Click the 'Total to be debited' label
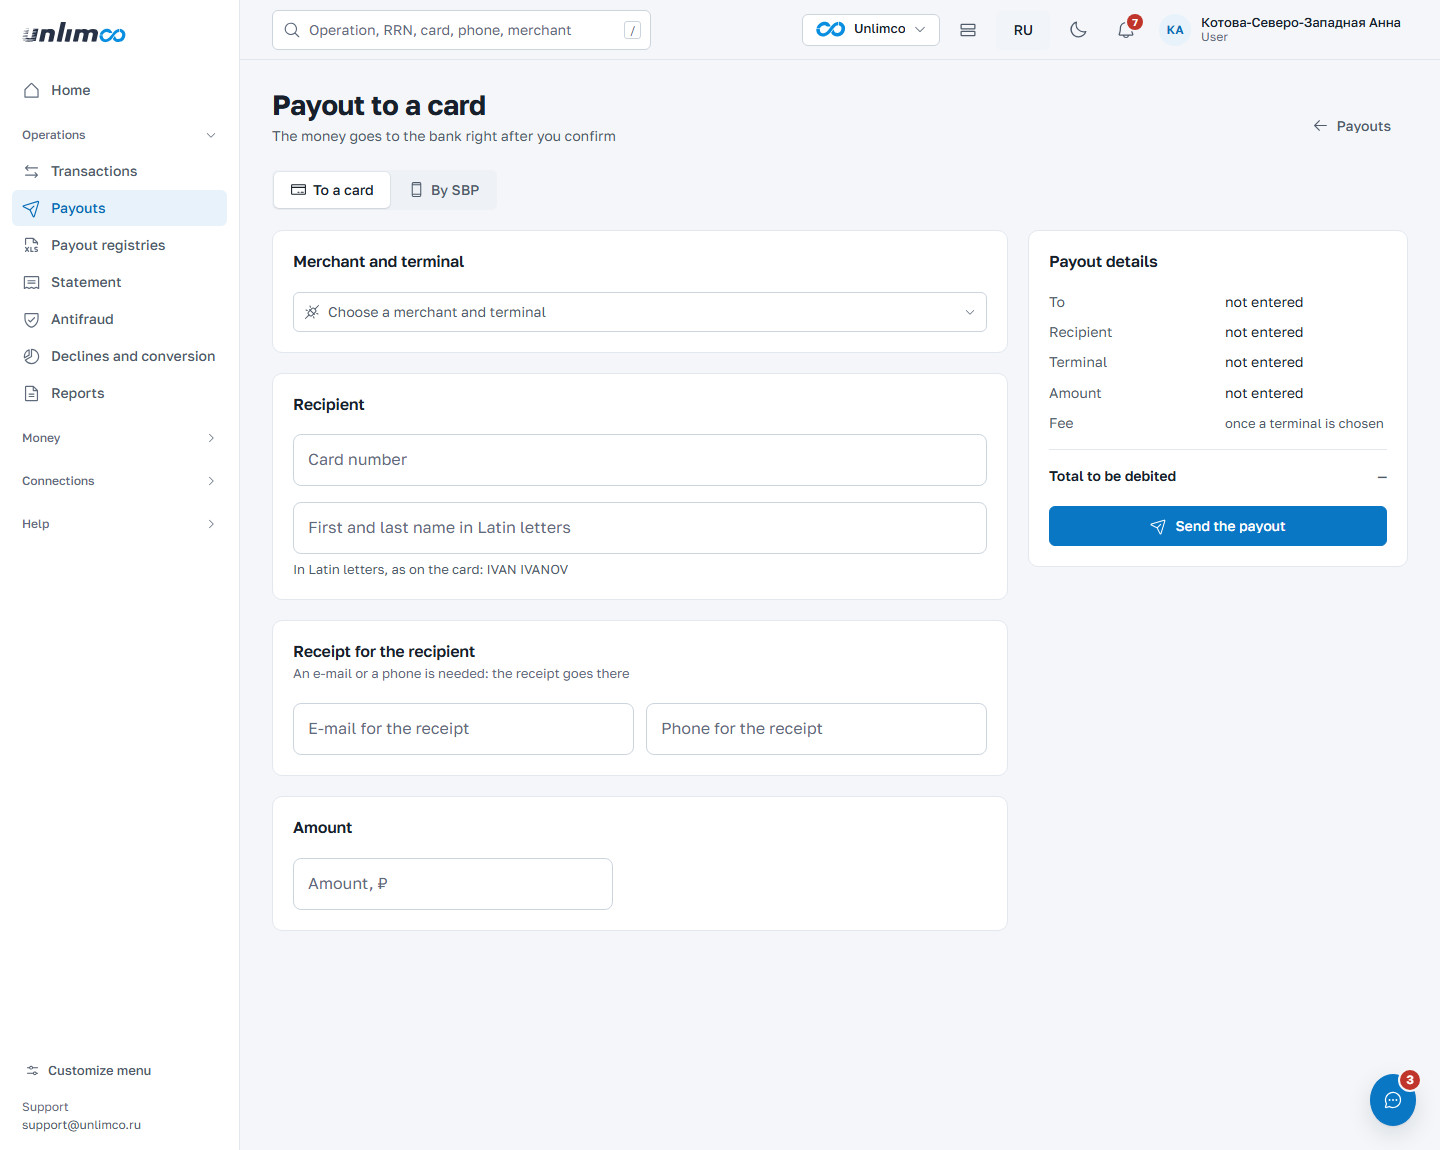The image size is (1440, 1150). tap(1112, 476)
